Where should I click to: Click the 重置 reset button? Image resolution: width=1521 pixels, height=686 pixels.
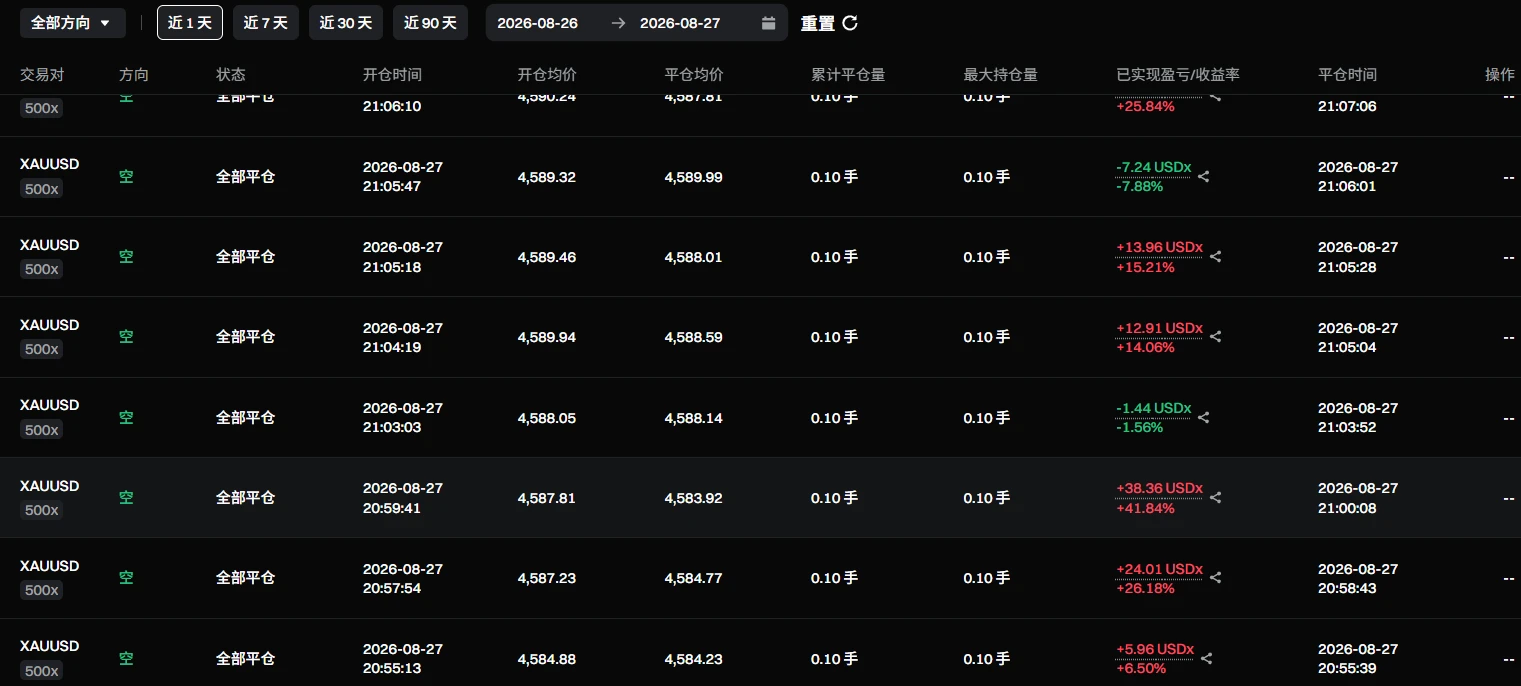829,23
